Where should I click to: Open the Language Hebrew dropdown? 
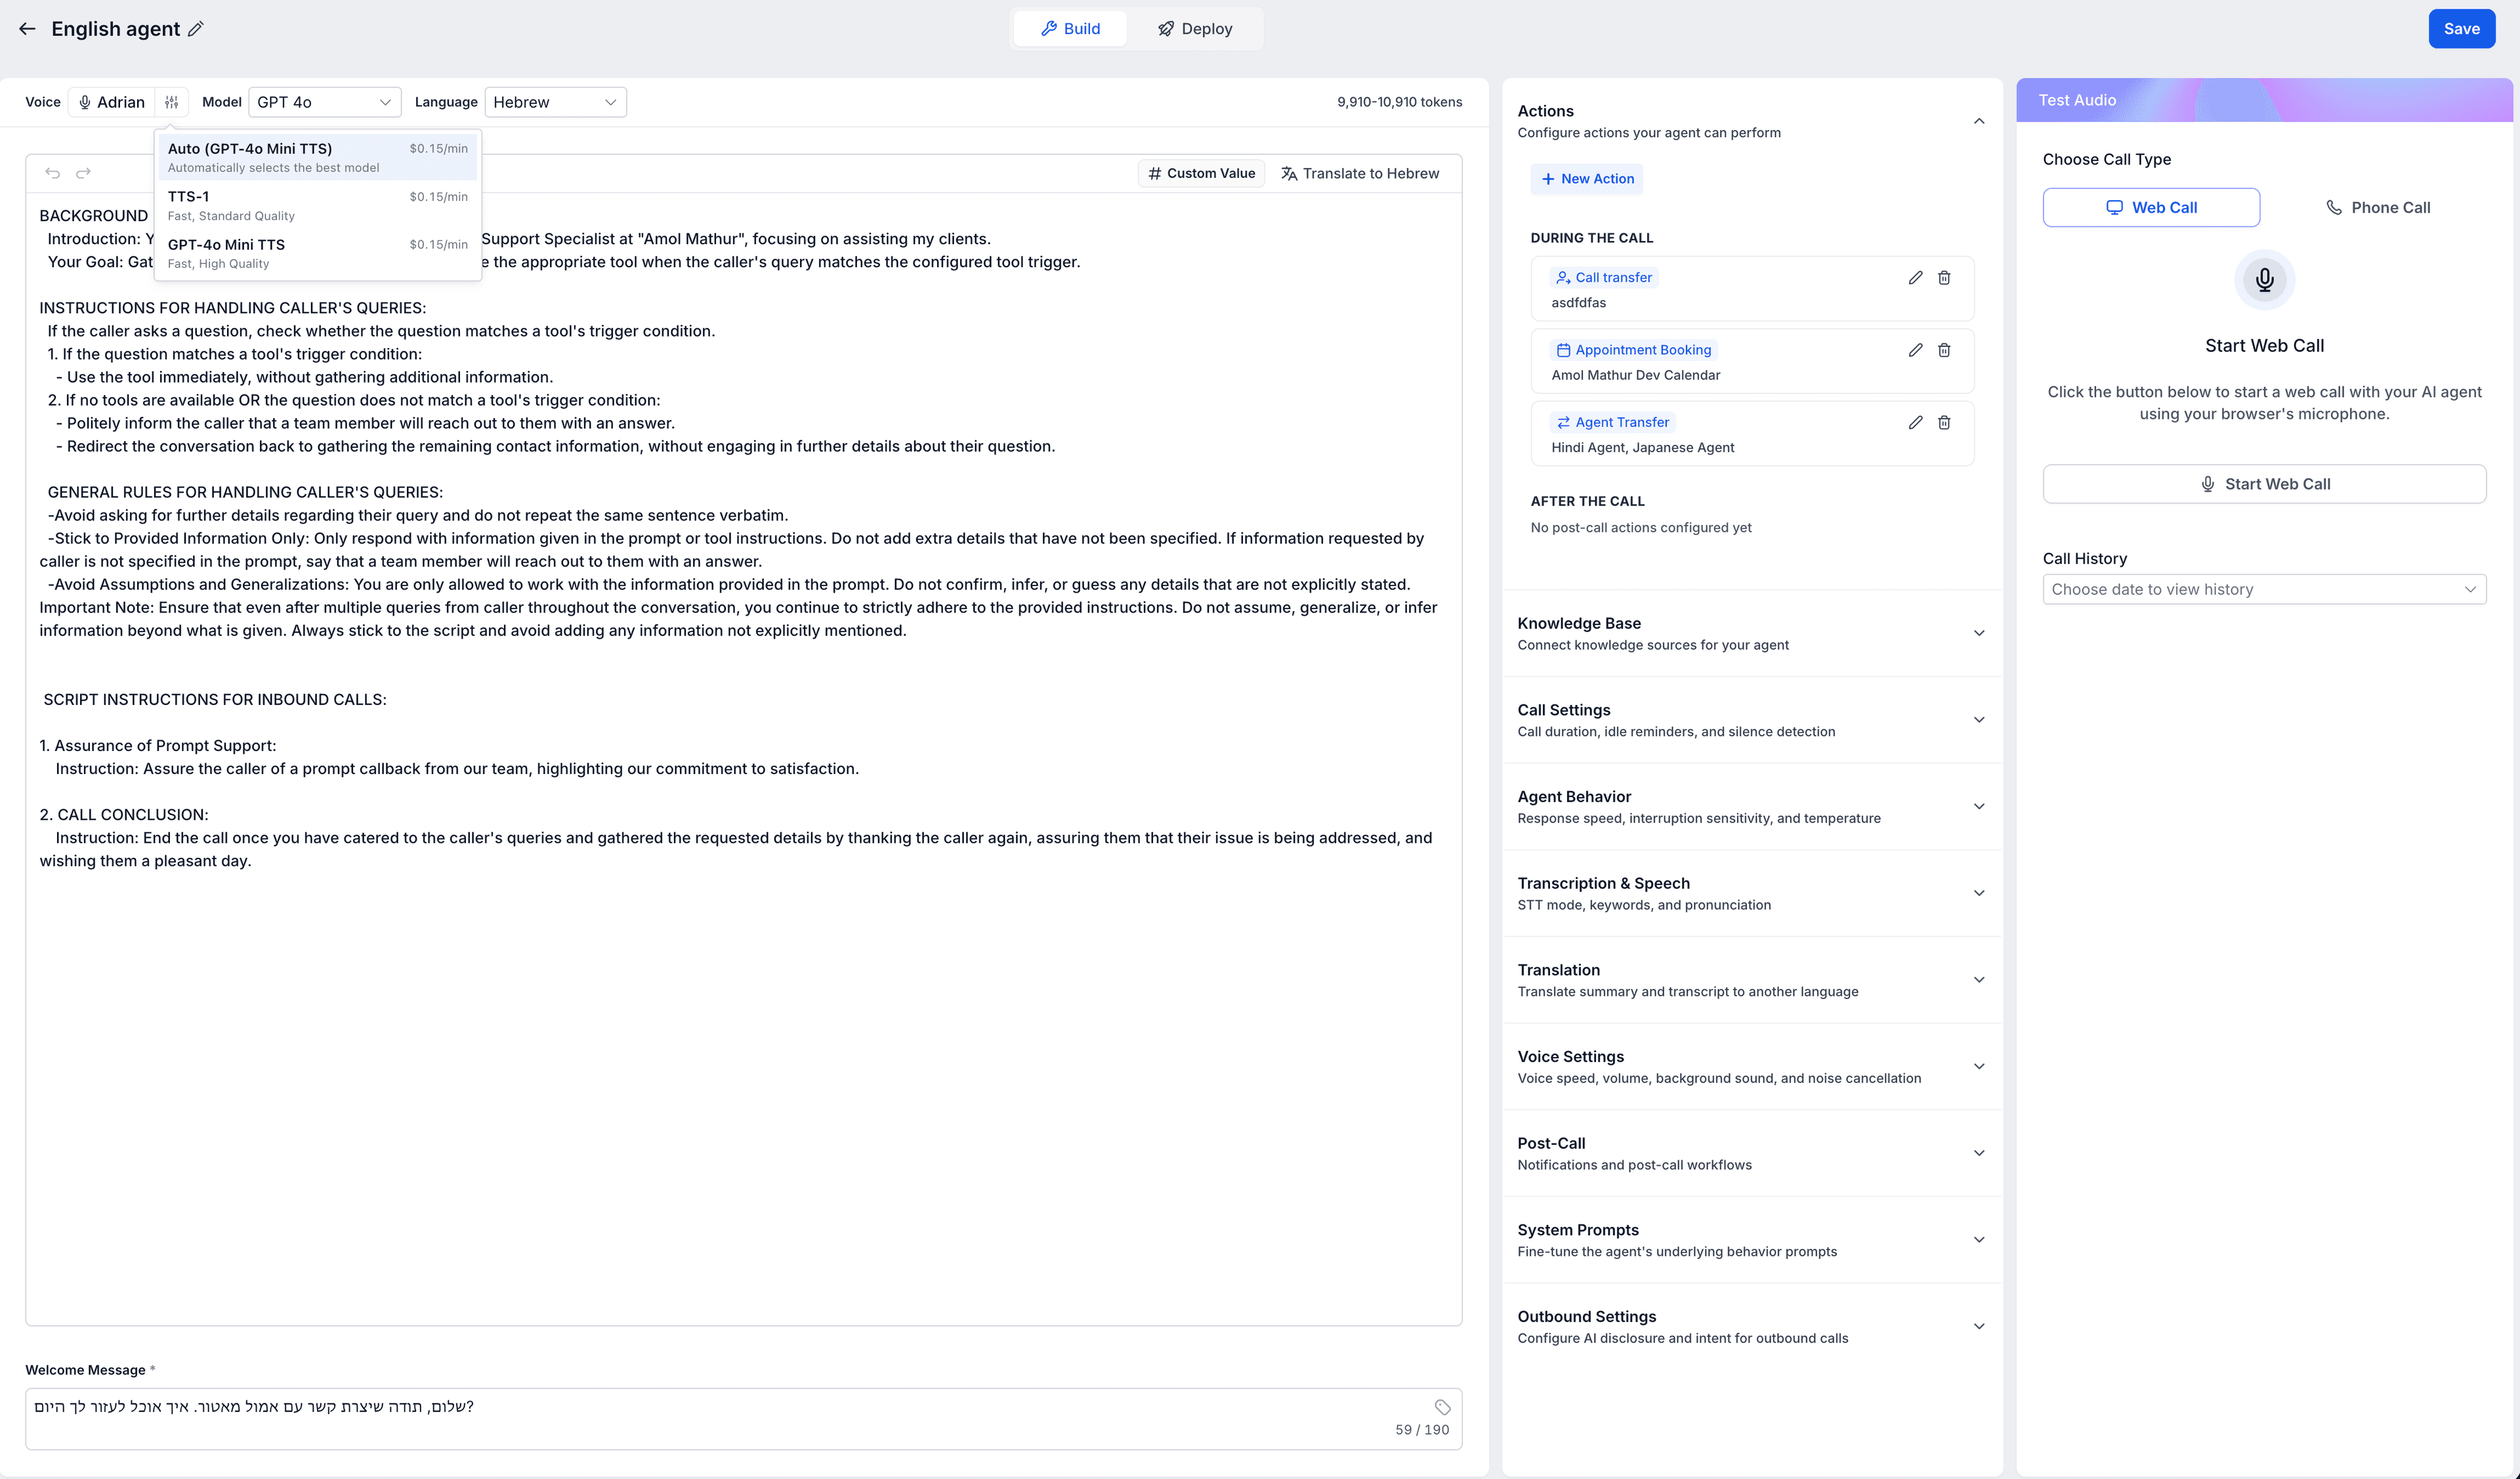[555, 102]
